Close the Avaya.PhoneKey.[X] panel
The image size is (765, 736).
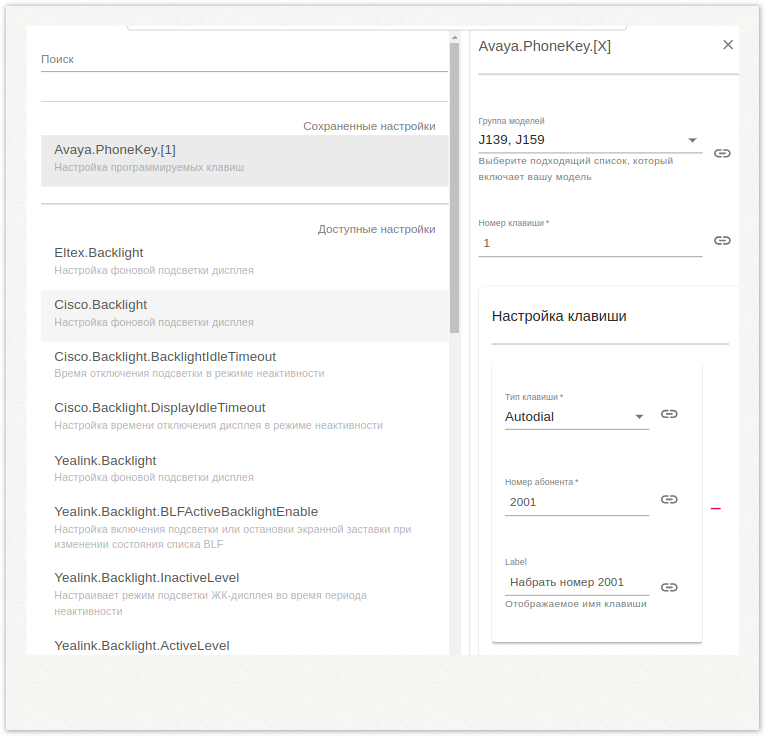[x=728, y=45]
